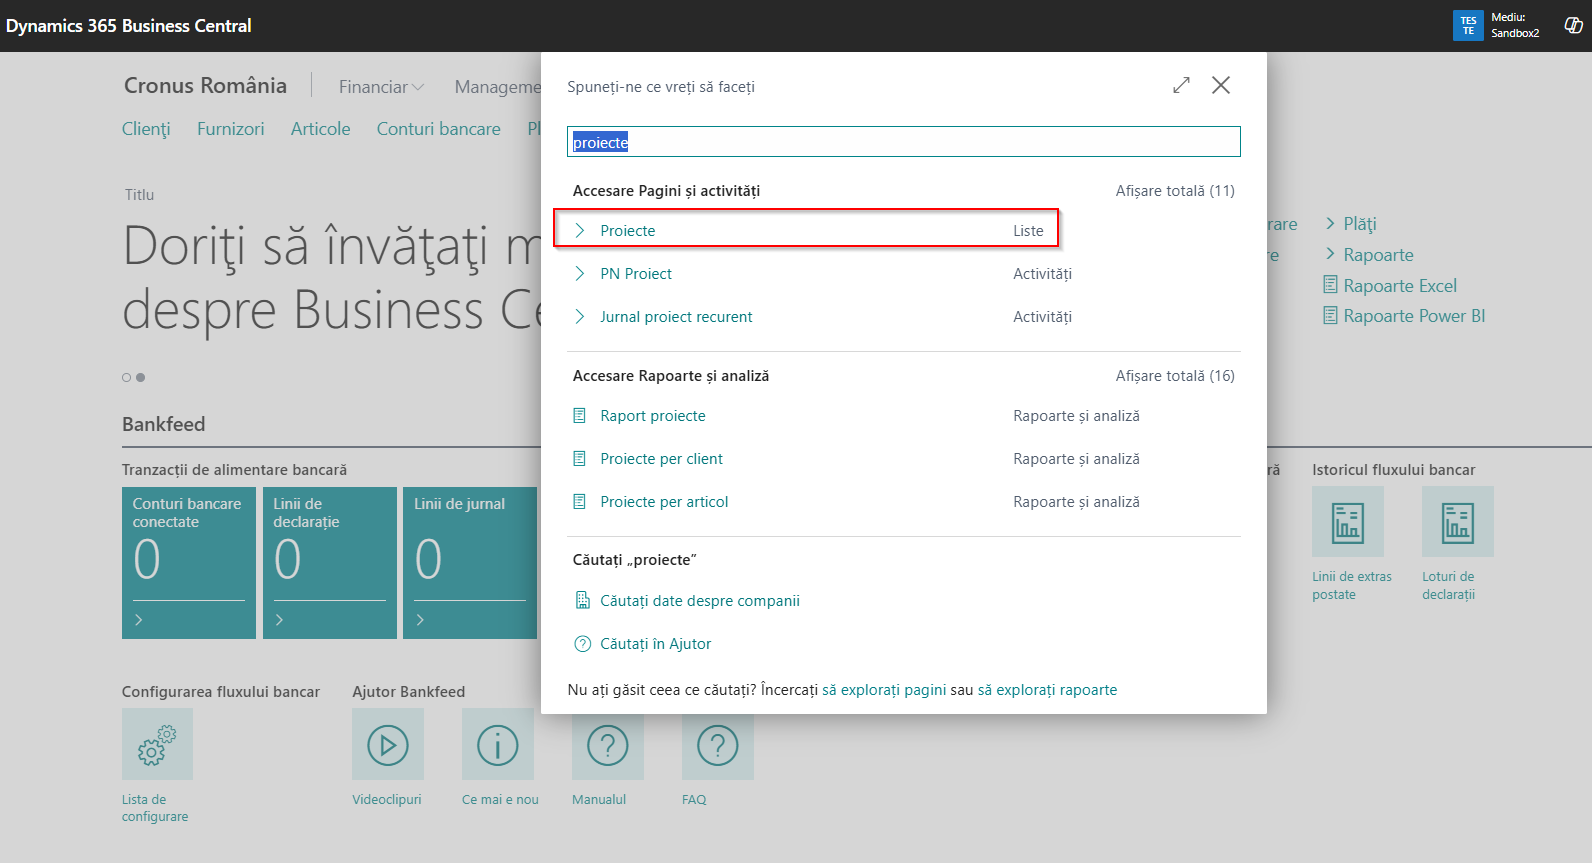Screen dimensions: 1592x863
Task: Open the Lista de configurare gear tile
Action: tap(157, 745)
